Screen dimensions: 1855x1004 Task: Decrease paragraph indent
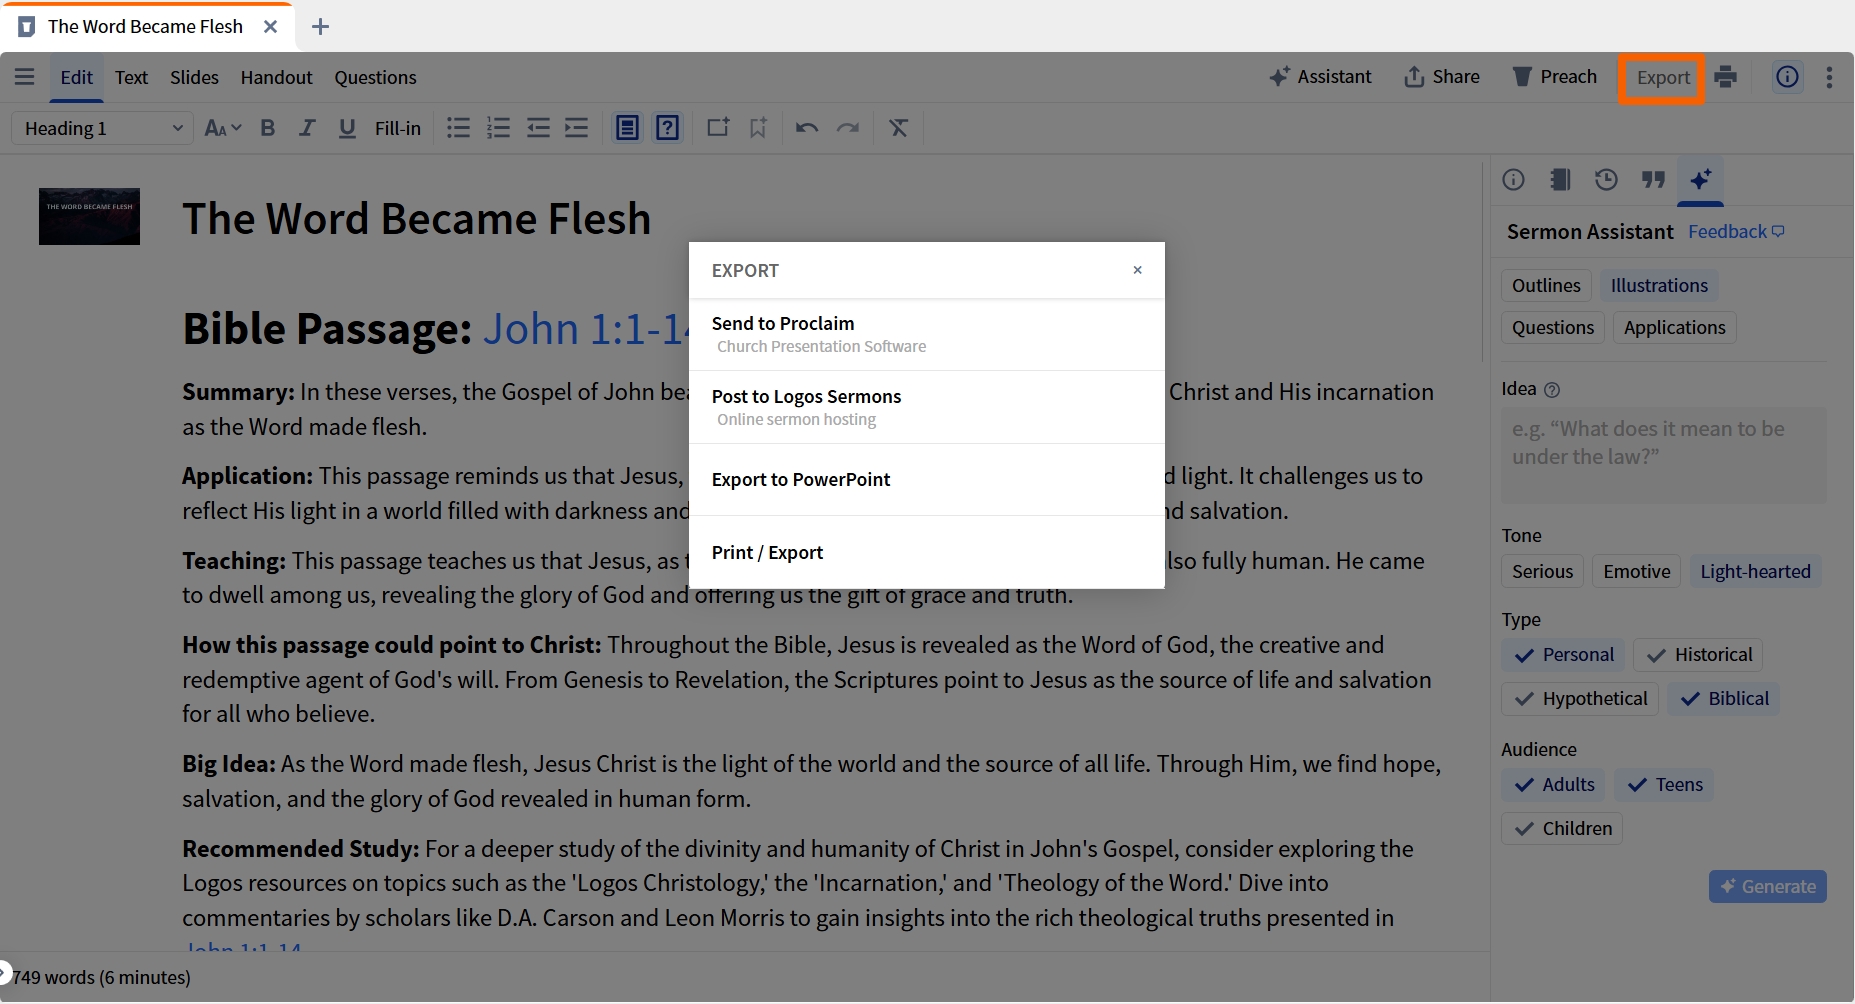click(x=538, y=128)
